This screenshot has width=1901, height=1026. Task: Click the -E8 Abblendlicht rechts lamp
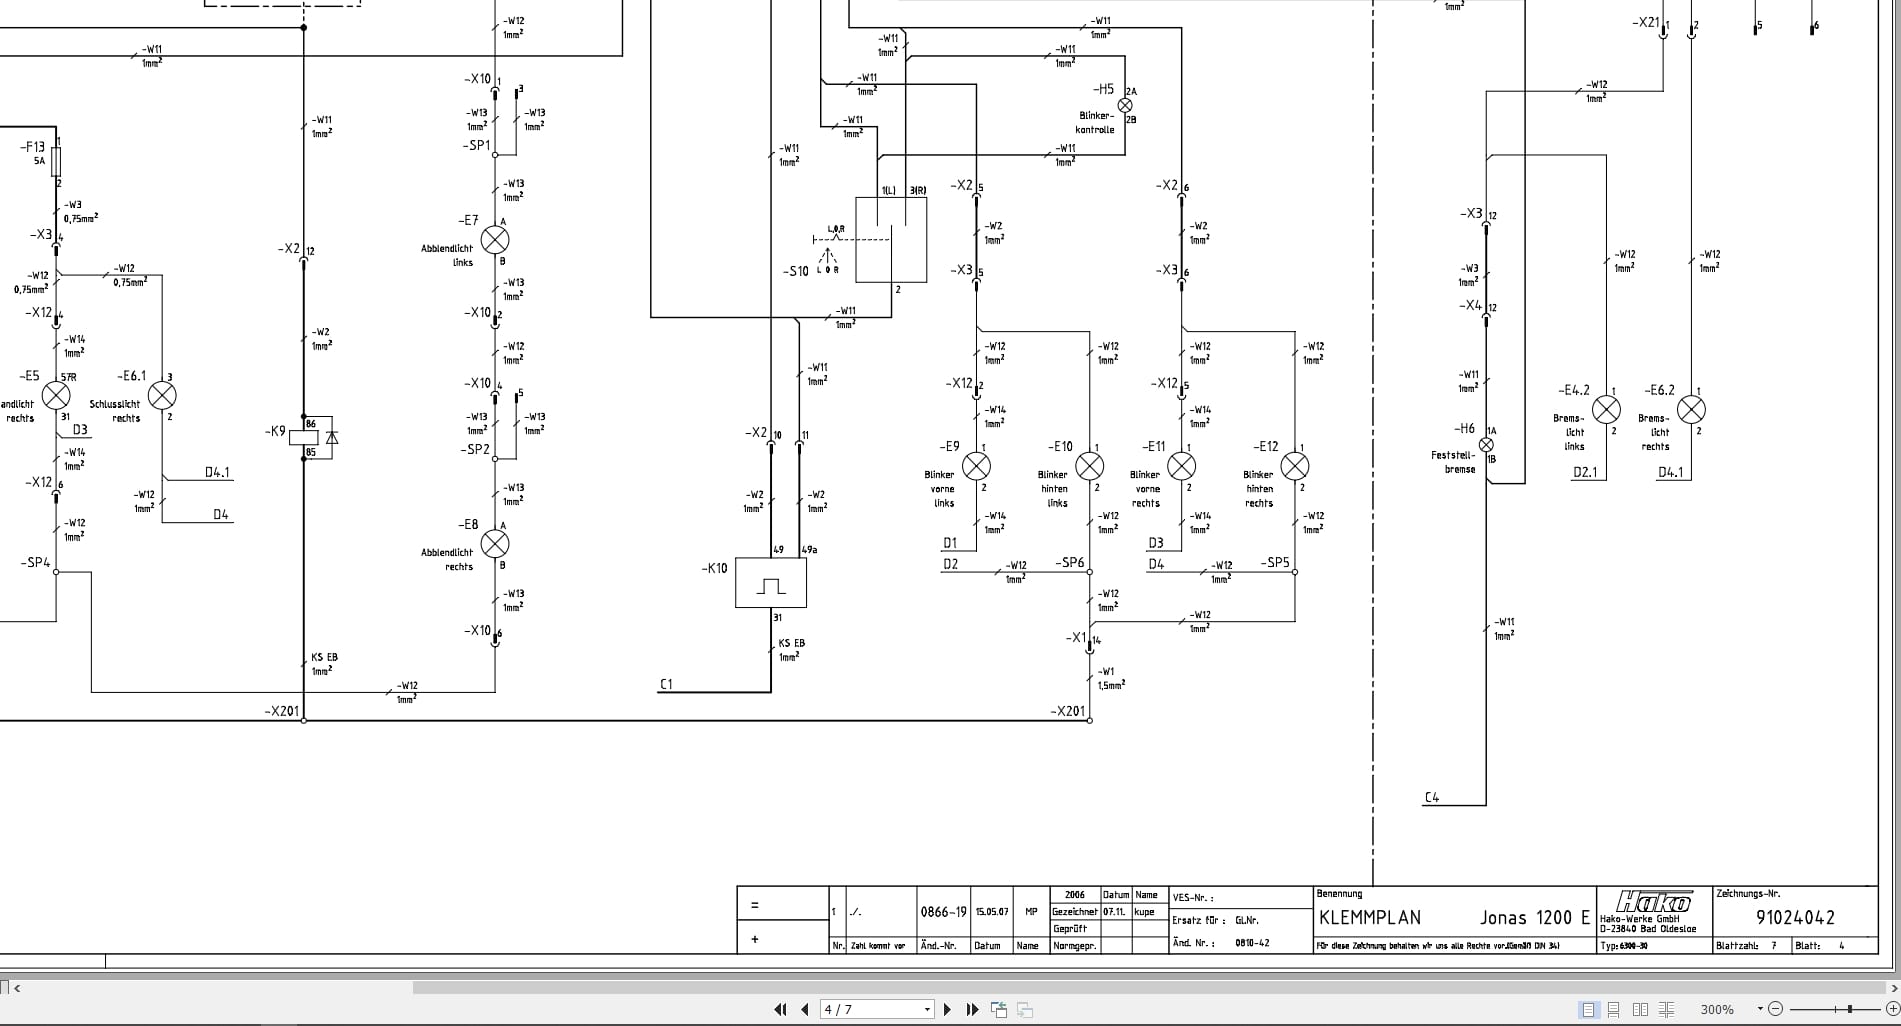tap(495, 544)
